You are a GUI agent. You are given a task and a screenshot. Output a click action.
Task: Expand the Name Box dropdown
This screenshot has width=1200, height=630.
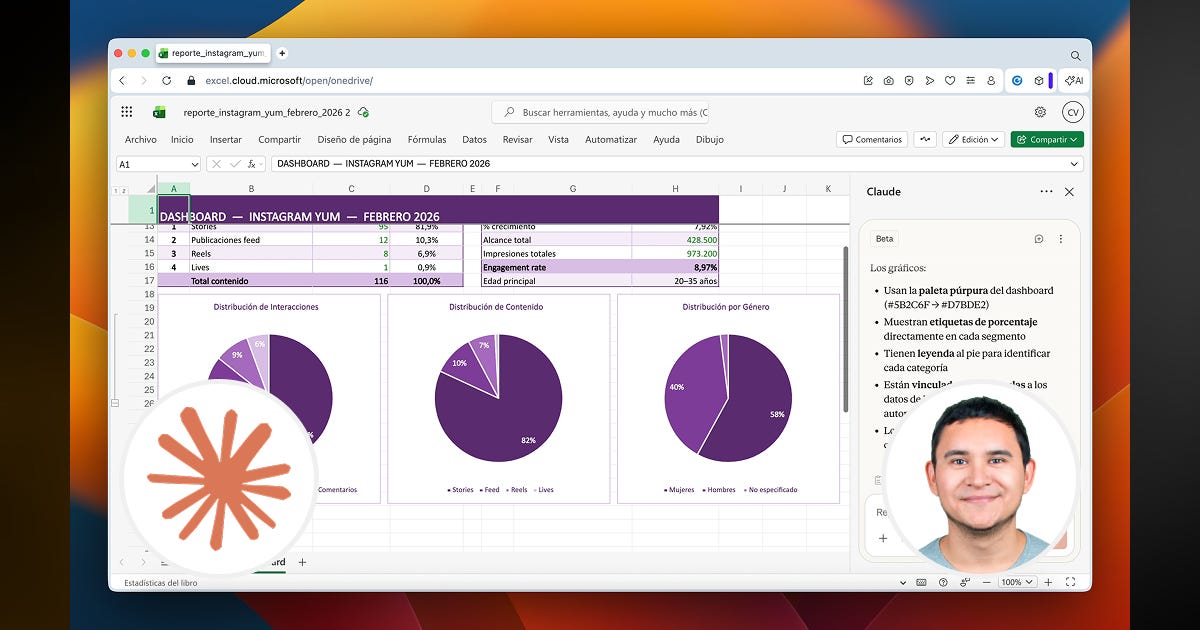coord(194,164)
